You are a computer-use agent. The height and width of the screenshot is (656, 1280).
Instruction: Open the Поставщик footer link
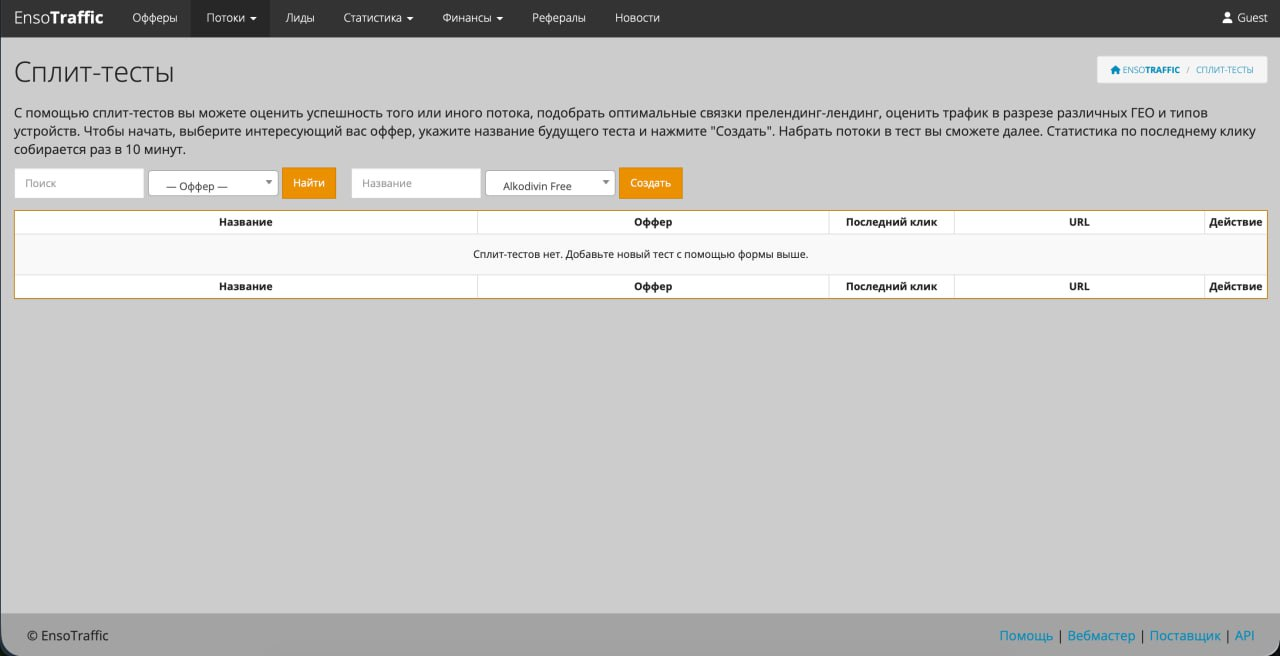point(1185,635)
